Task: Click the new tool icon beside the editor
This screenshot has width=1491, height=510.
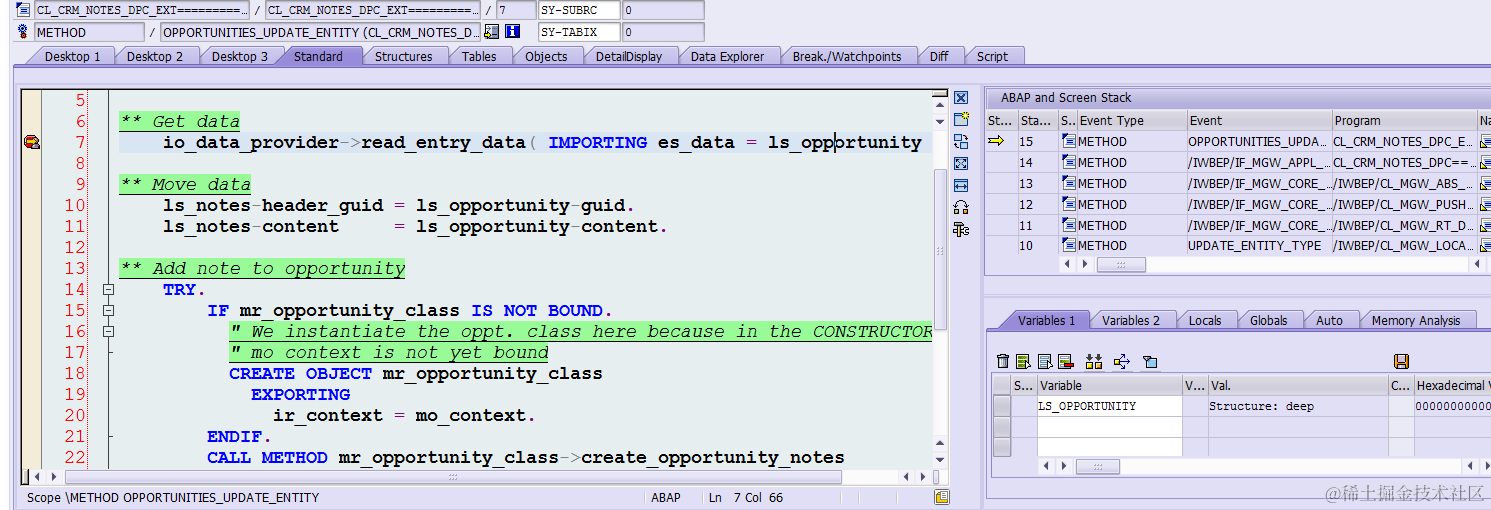Action: 961,119
